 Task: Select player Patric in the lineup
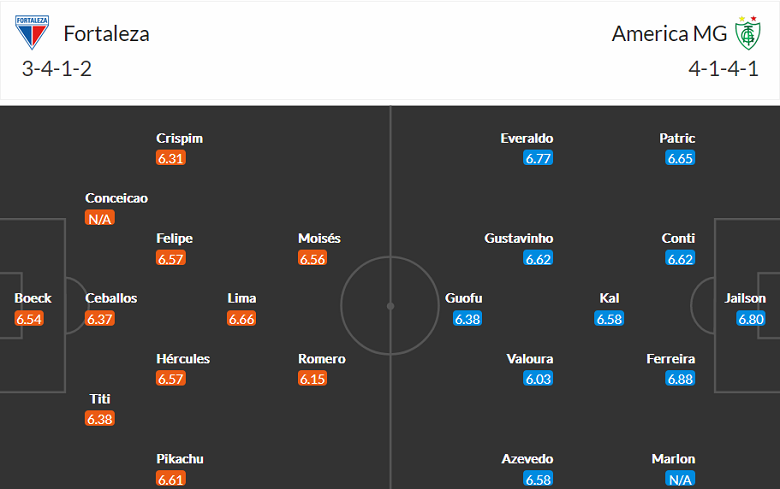point(677,138)
